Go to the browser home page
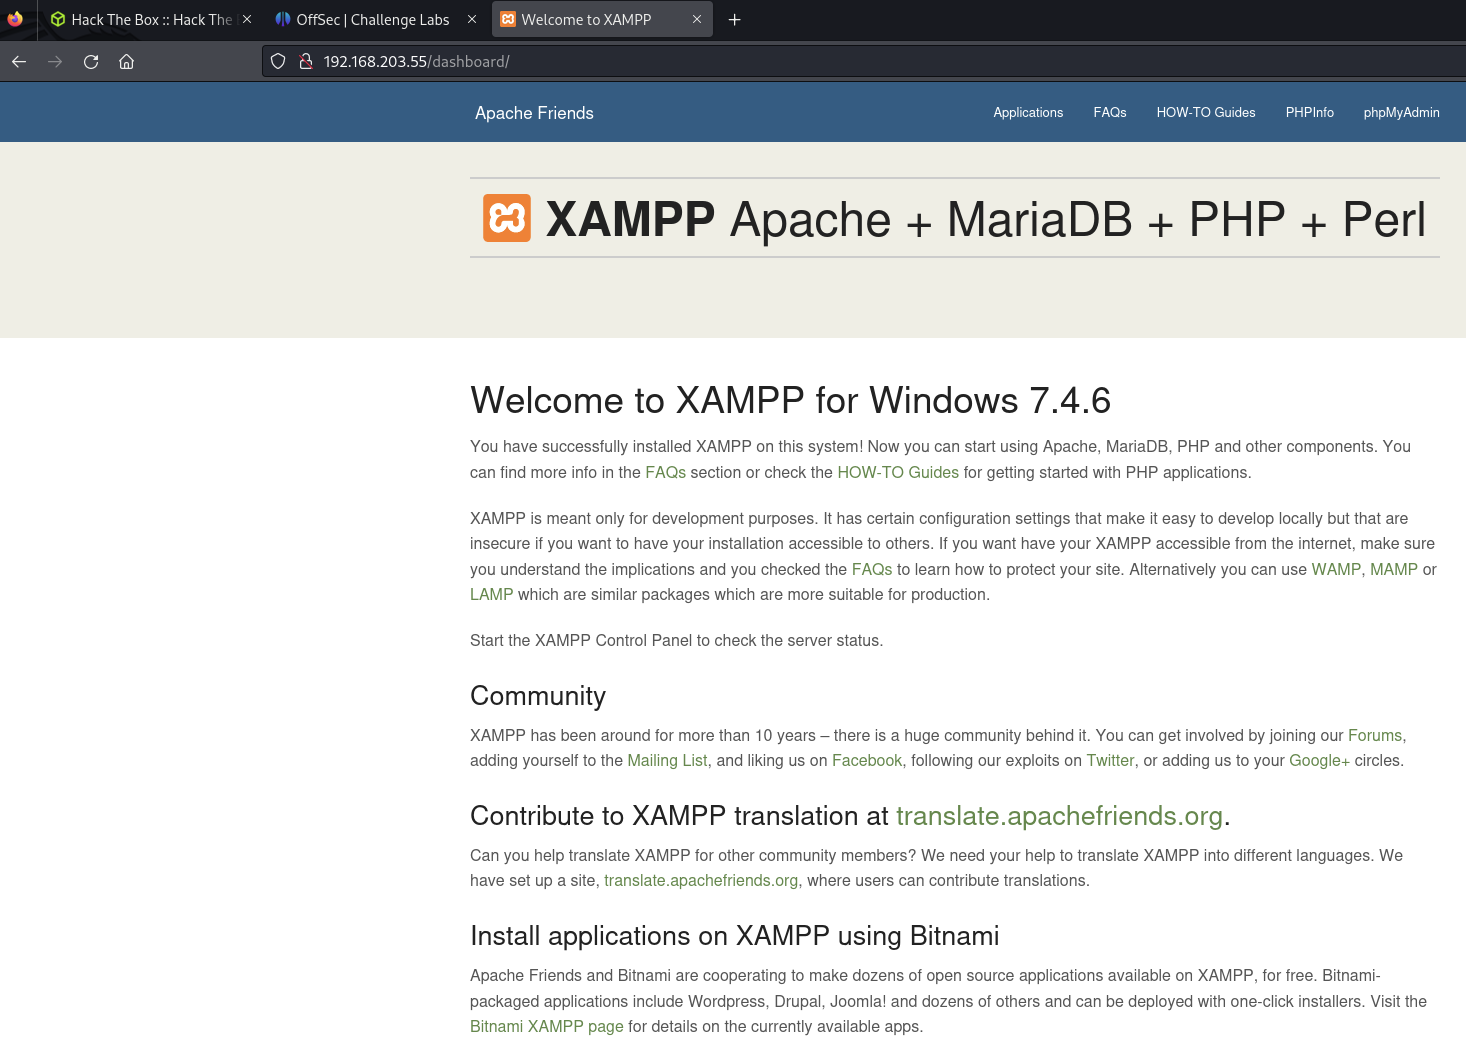This screenshot has height=1041, width=1466. point(126,62)
